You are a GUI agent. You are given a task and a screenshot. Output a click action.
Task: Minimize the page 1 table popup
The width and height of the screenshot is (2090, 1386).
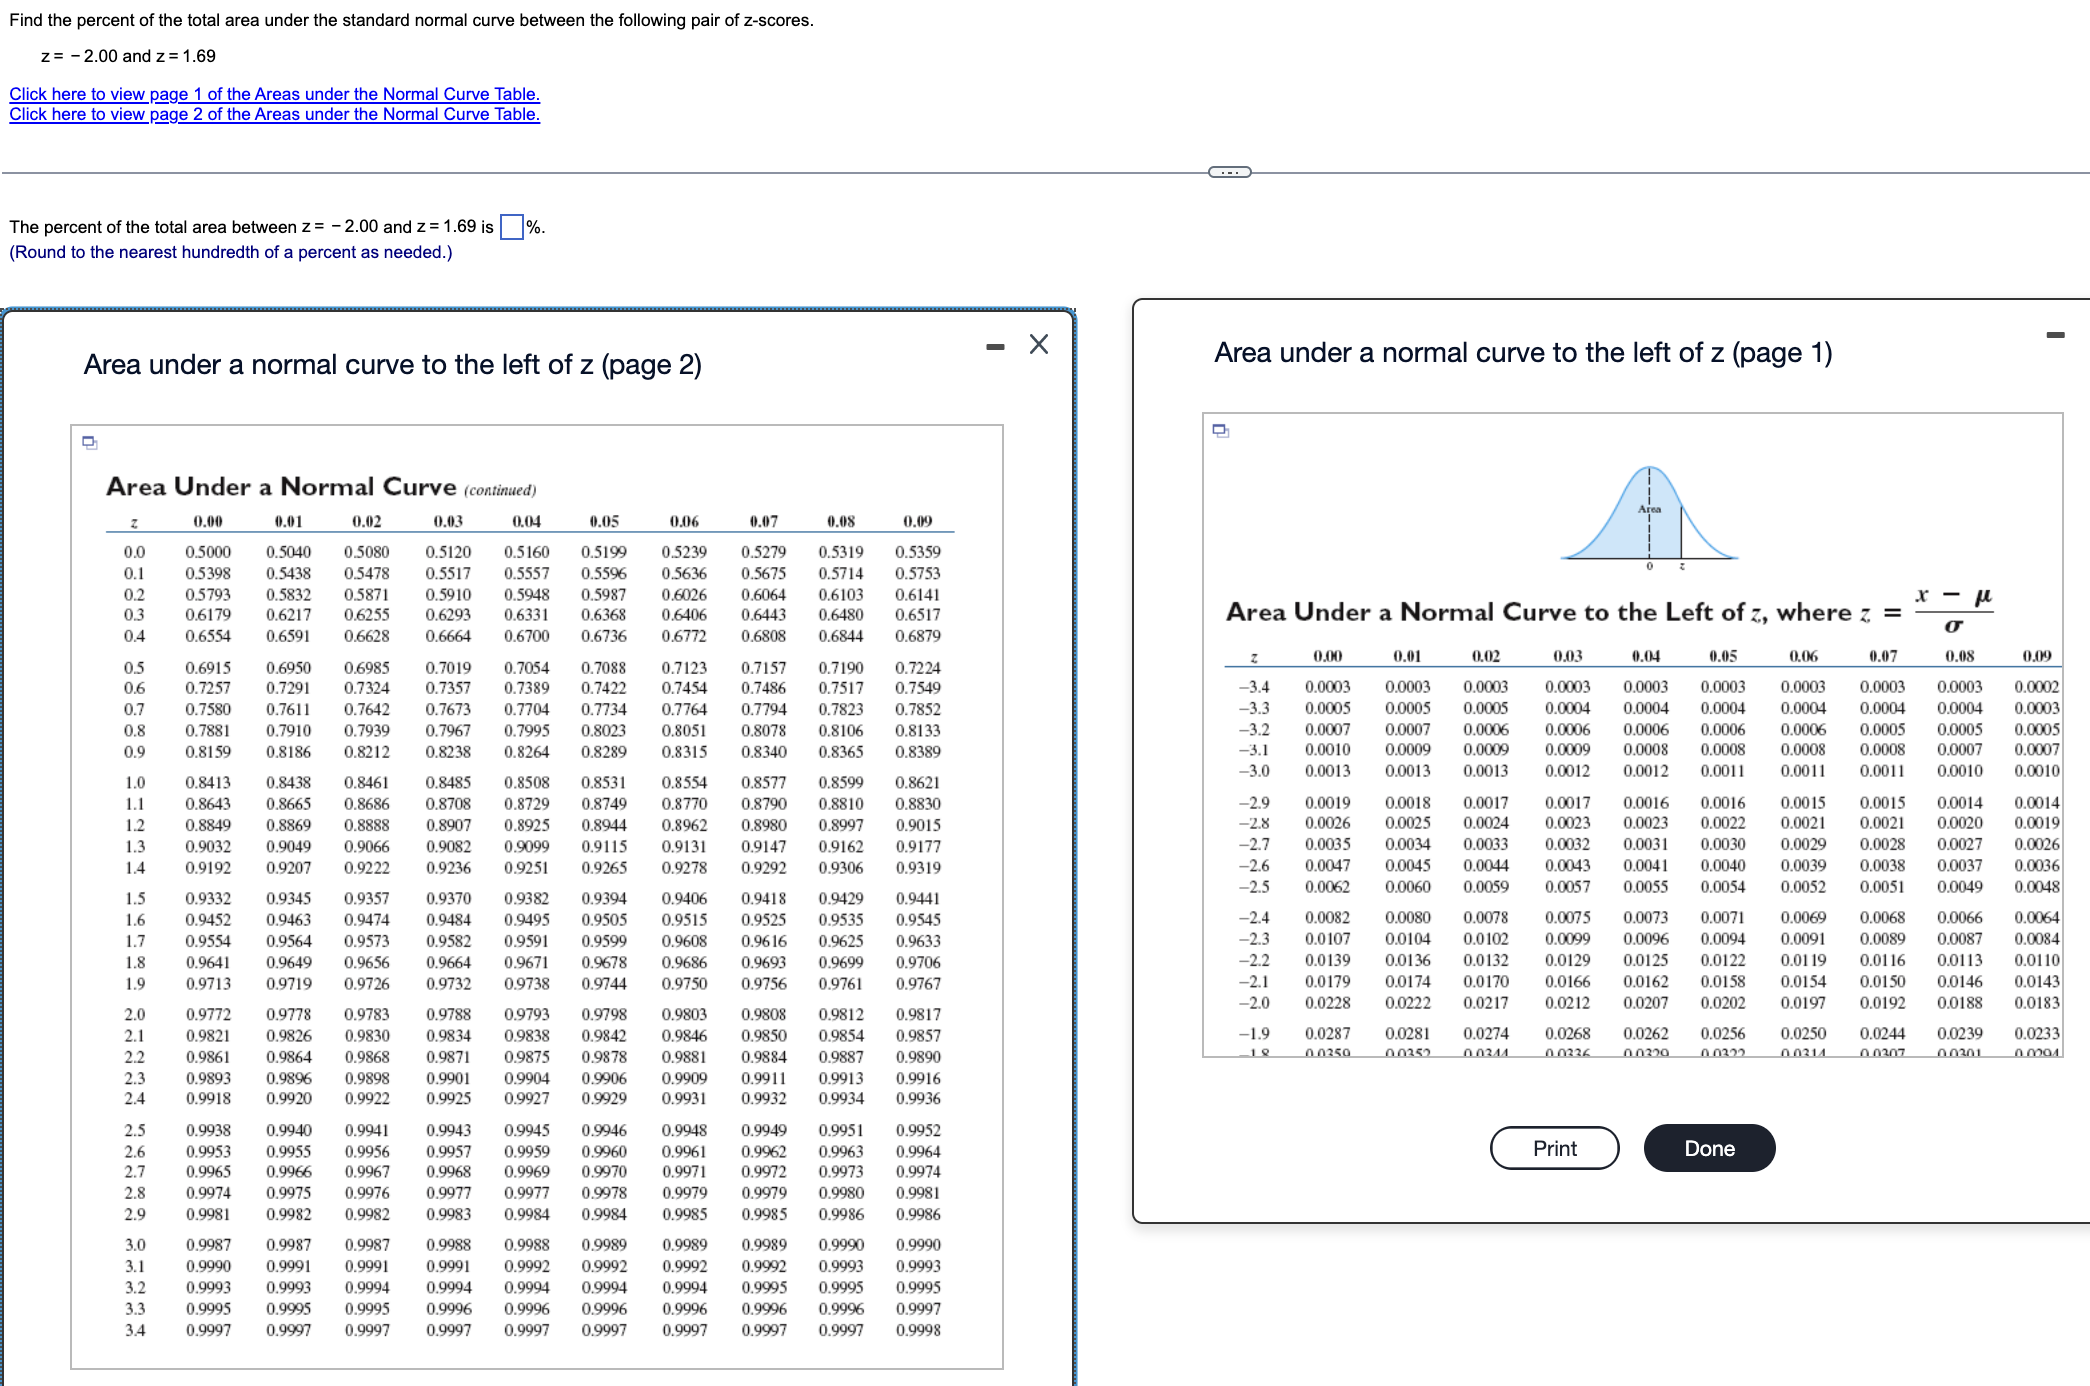pyautogui.click(x=2055, y=335)
